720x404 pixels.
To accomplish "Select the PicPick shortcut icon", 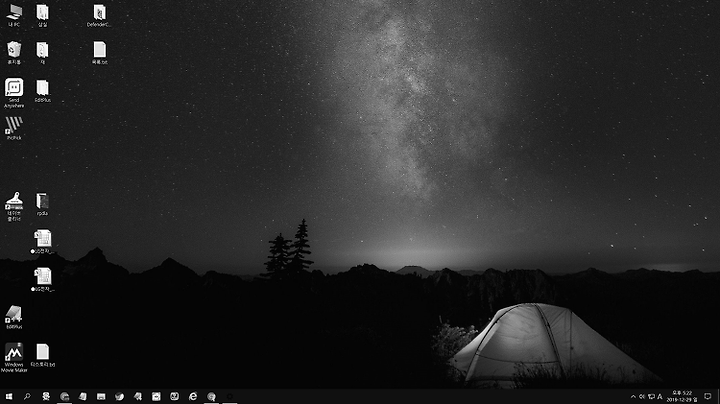I will 14,128.
